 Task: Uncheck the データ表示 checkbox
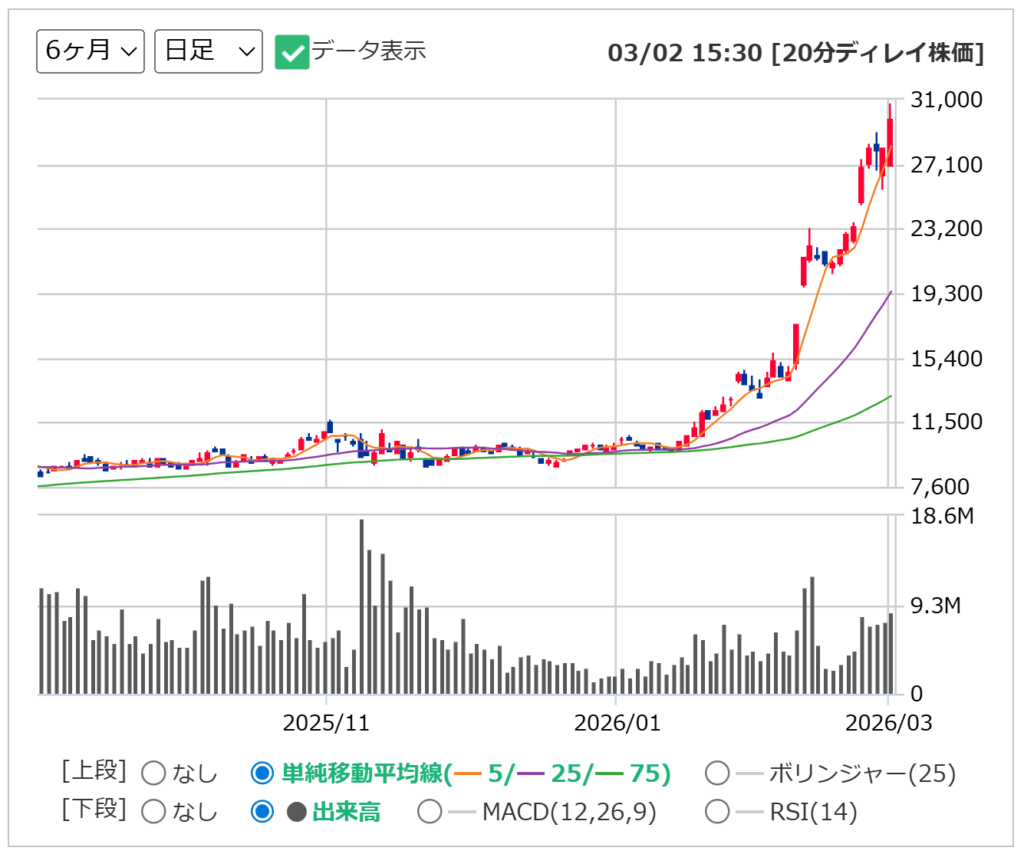click(x=291, y=51)
